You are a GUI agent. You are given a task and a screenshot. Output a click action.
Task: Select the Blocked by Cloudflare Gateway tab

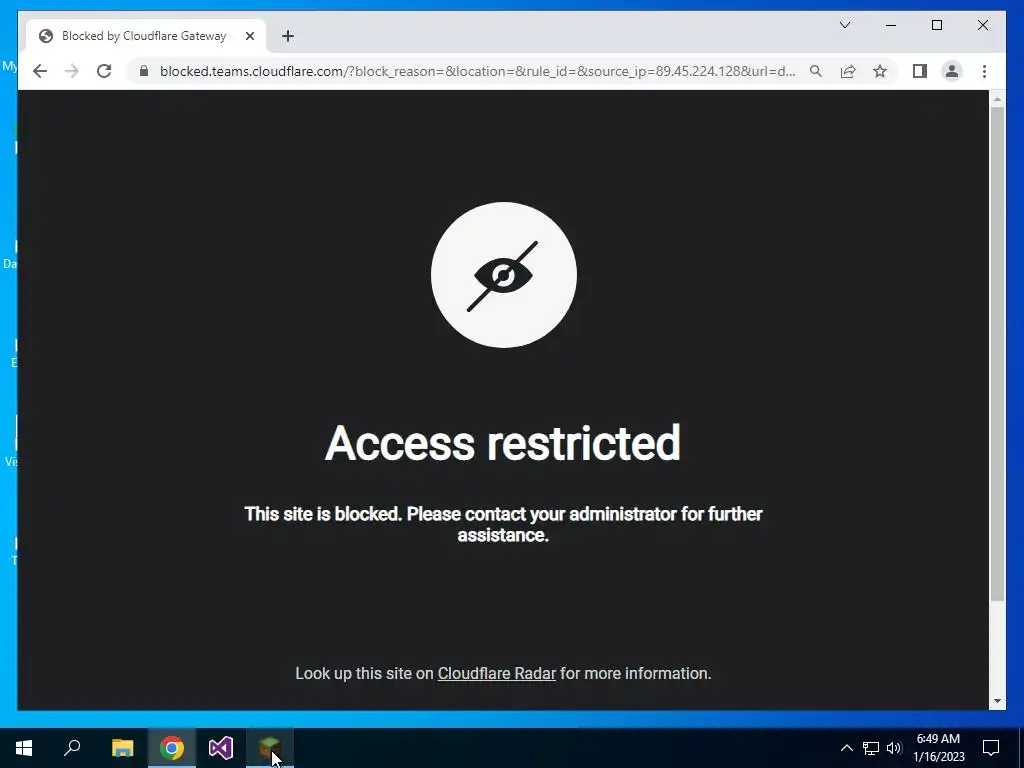pos(146,36)
